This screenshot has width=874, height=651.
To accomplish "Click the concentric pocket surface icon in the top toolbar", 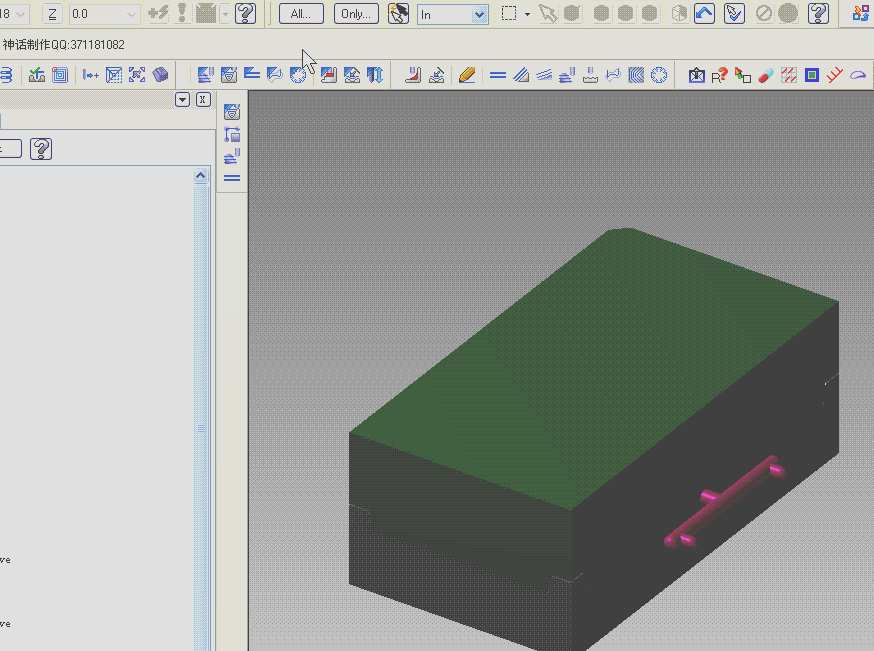I will coord(229,75).
